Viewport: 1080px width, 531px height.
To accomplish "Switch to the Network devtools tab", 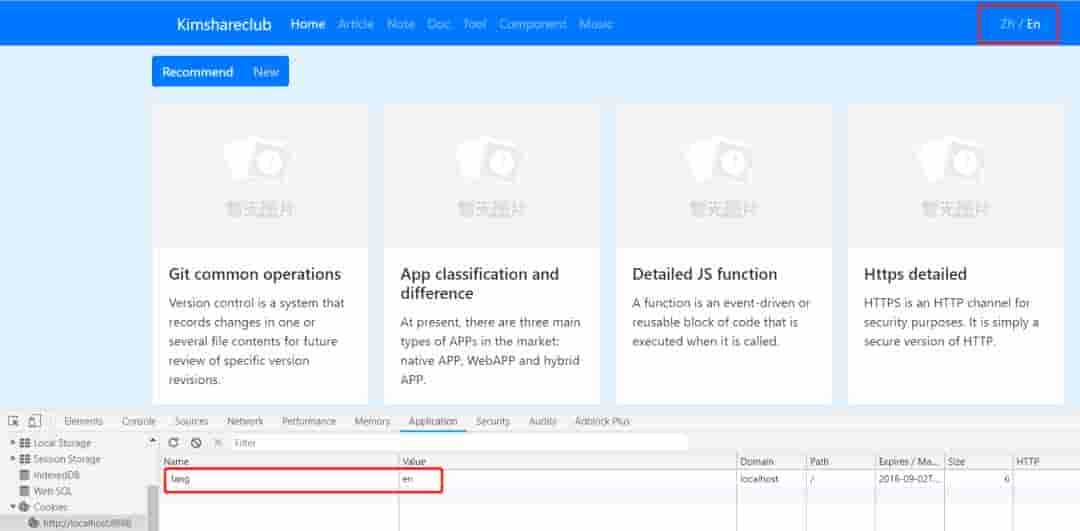I will [245, 421].
